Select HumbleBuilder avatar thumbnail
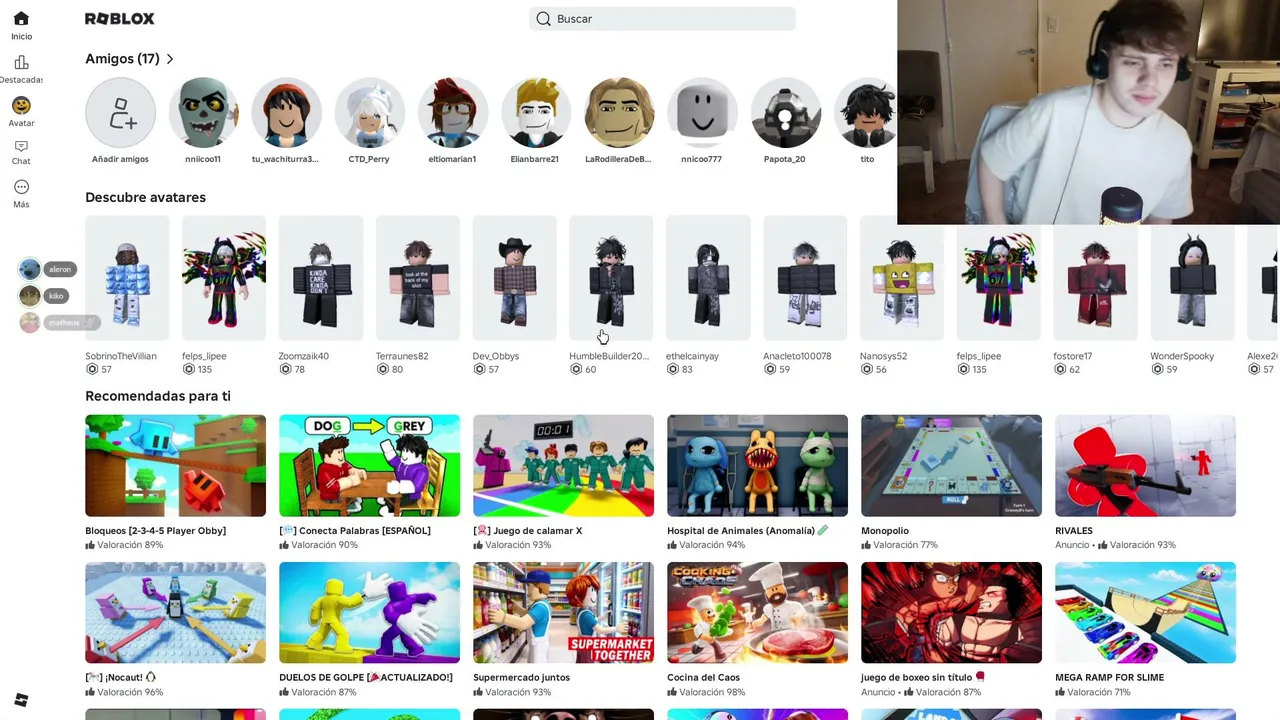 point(611,278)
